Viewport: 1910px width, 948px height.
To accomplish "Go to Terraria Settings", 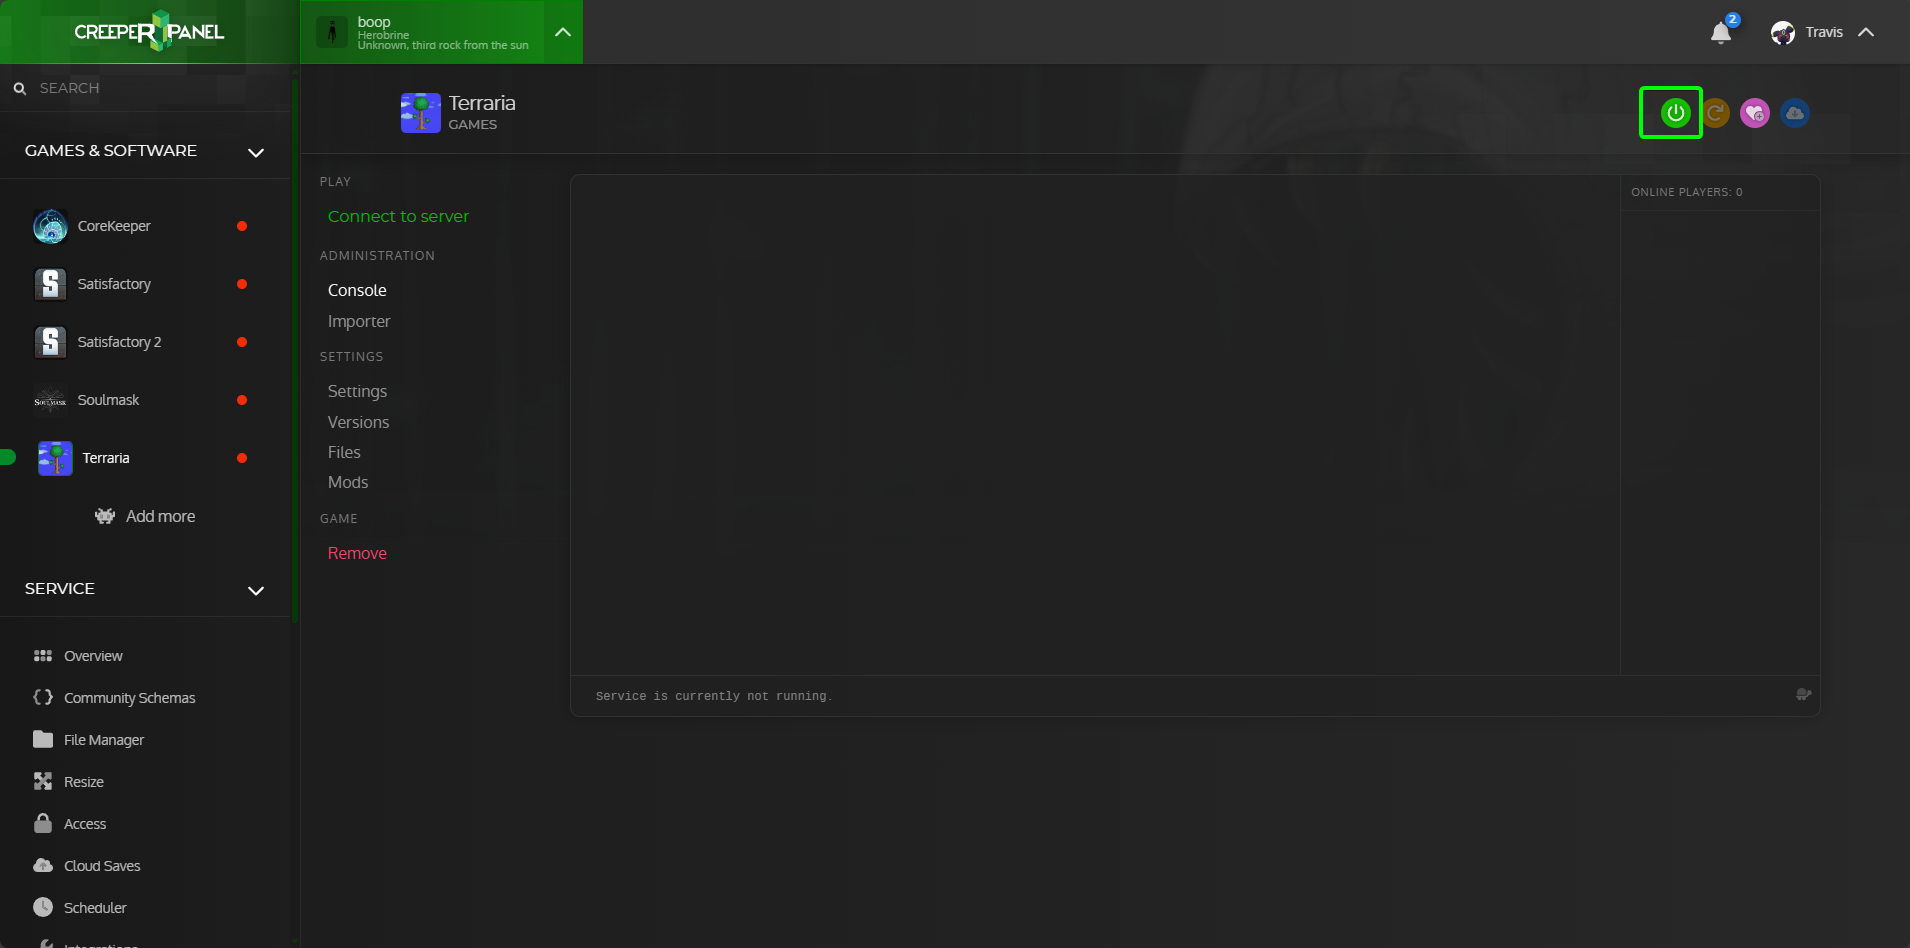I will 357,391.
